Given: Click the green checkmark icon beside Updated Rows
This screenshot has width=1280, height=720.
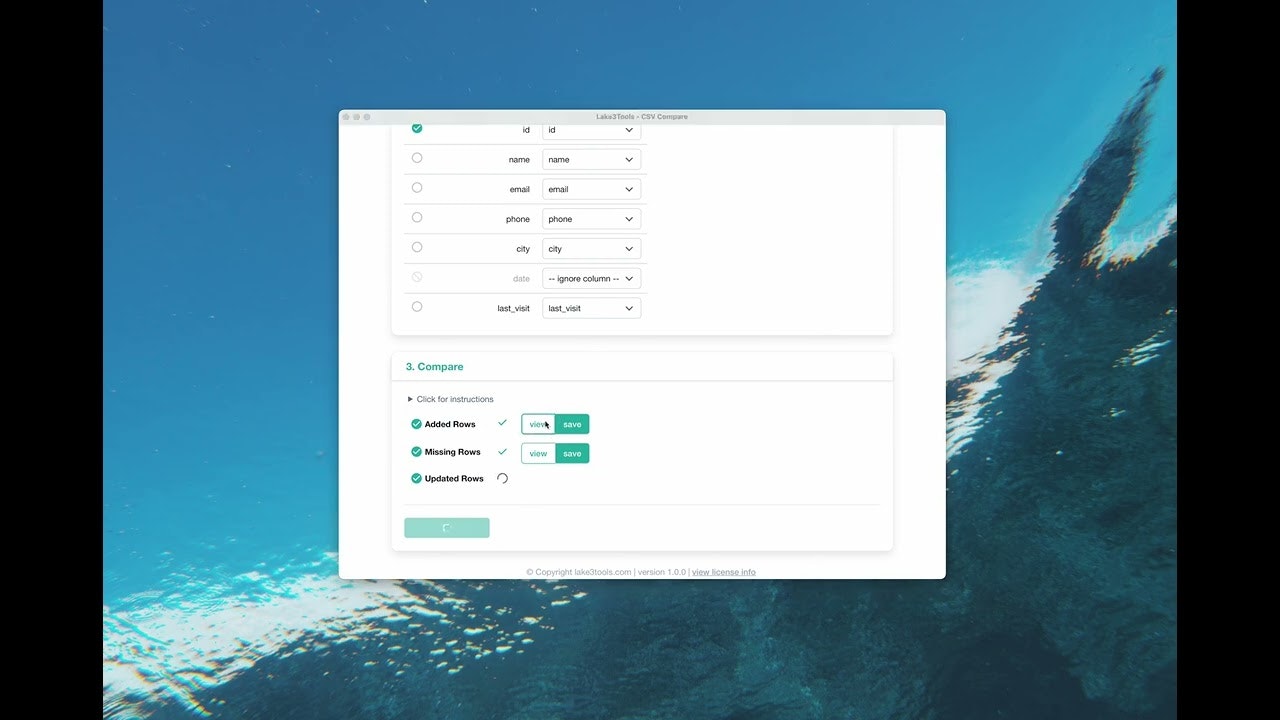Looking at the screenshot, I should 417,478.
